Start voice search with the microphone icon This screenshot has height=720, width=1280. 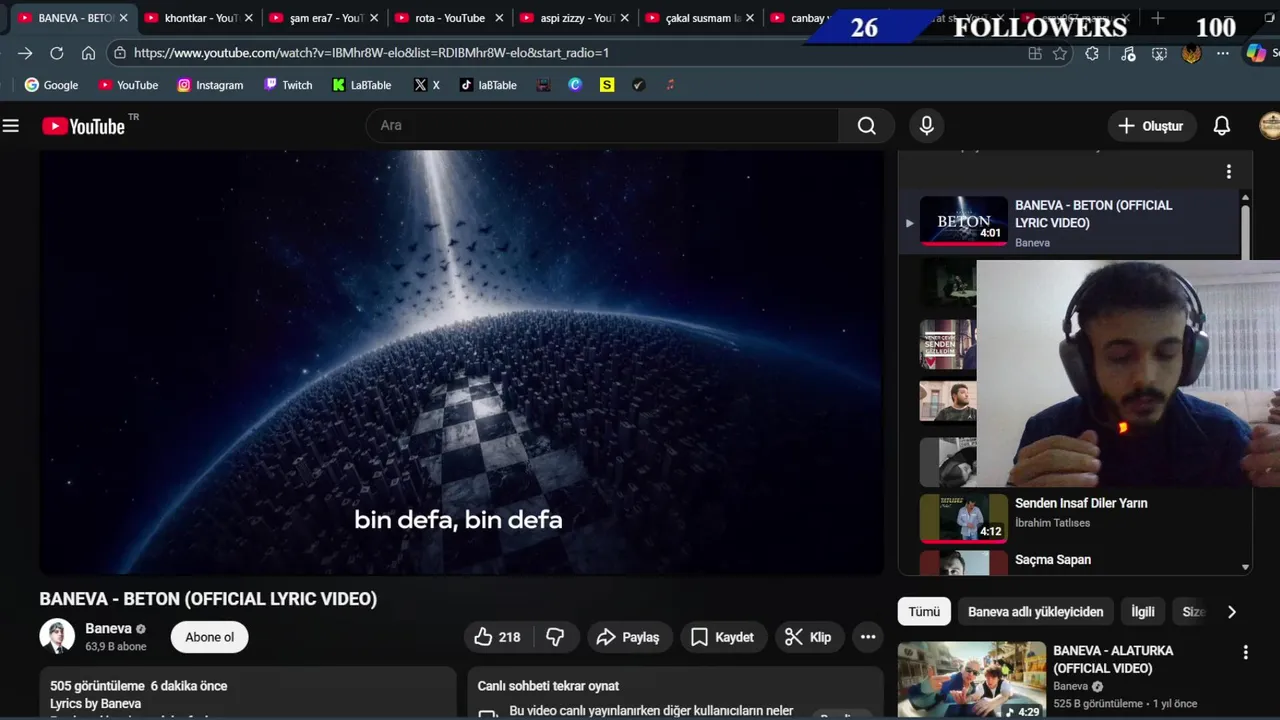click(927, 125)
